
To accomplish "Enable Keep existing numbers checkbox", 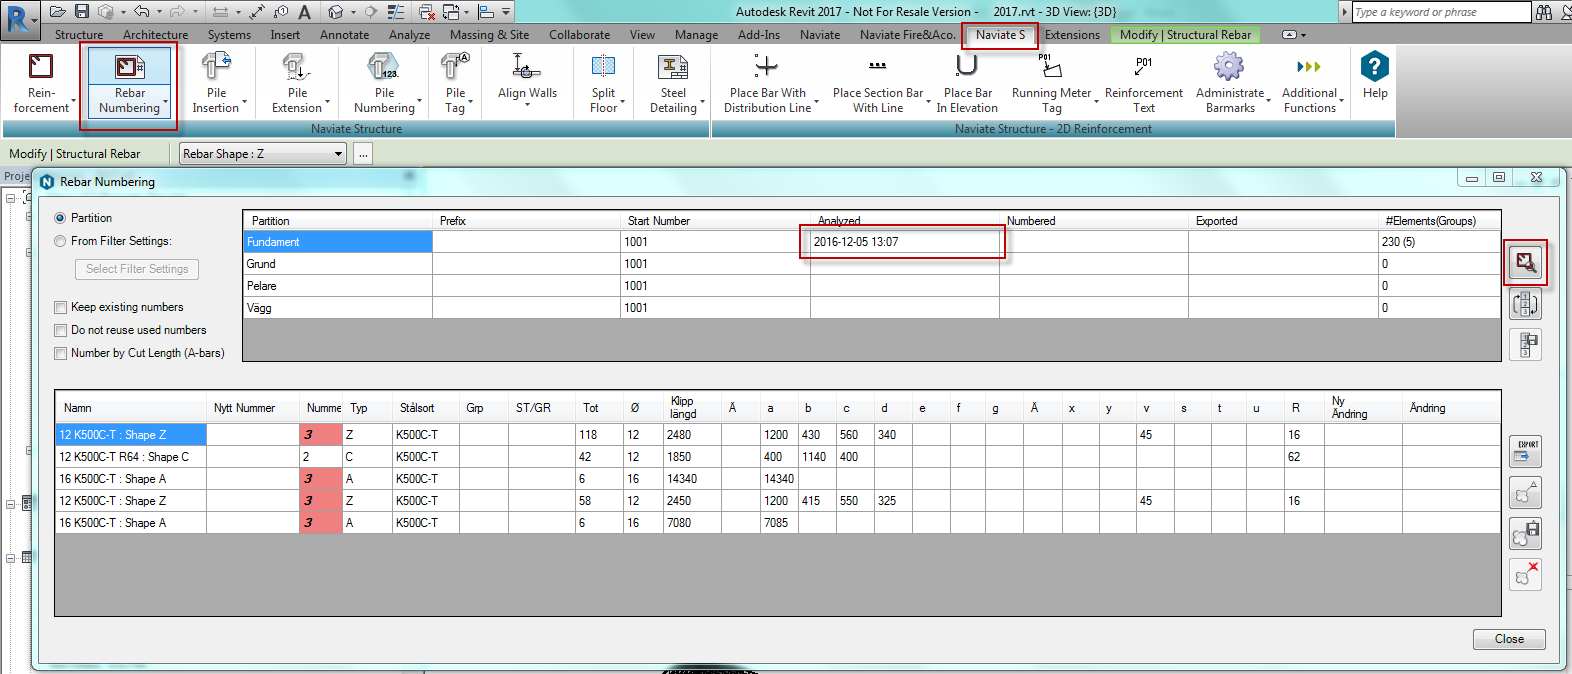I will [x=61, y=308].
